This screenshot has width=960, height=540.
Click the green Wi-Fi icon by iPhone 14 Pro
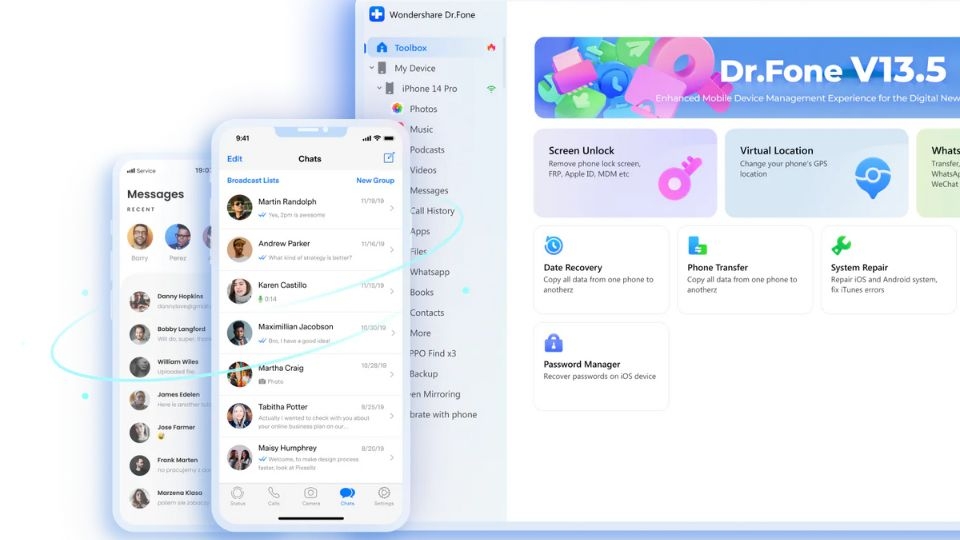click(491, 89)
